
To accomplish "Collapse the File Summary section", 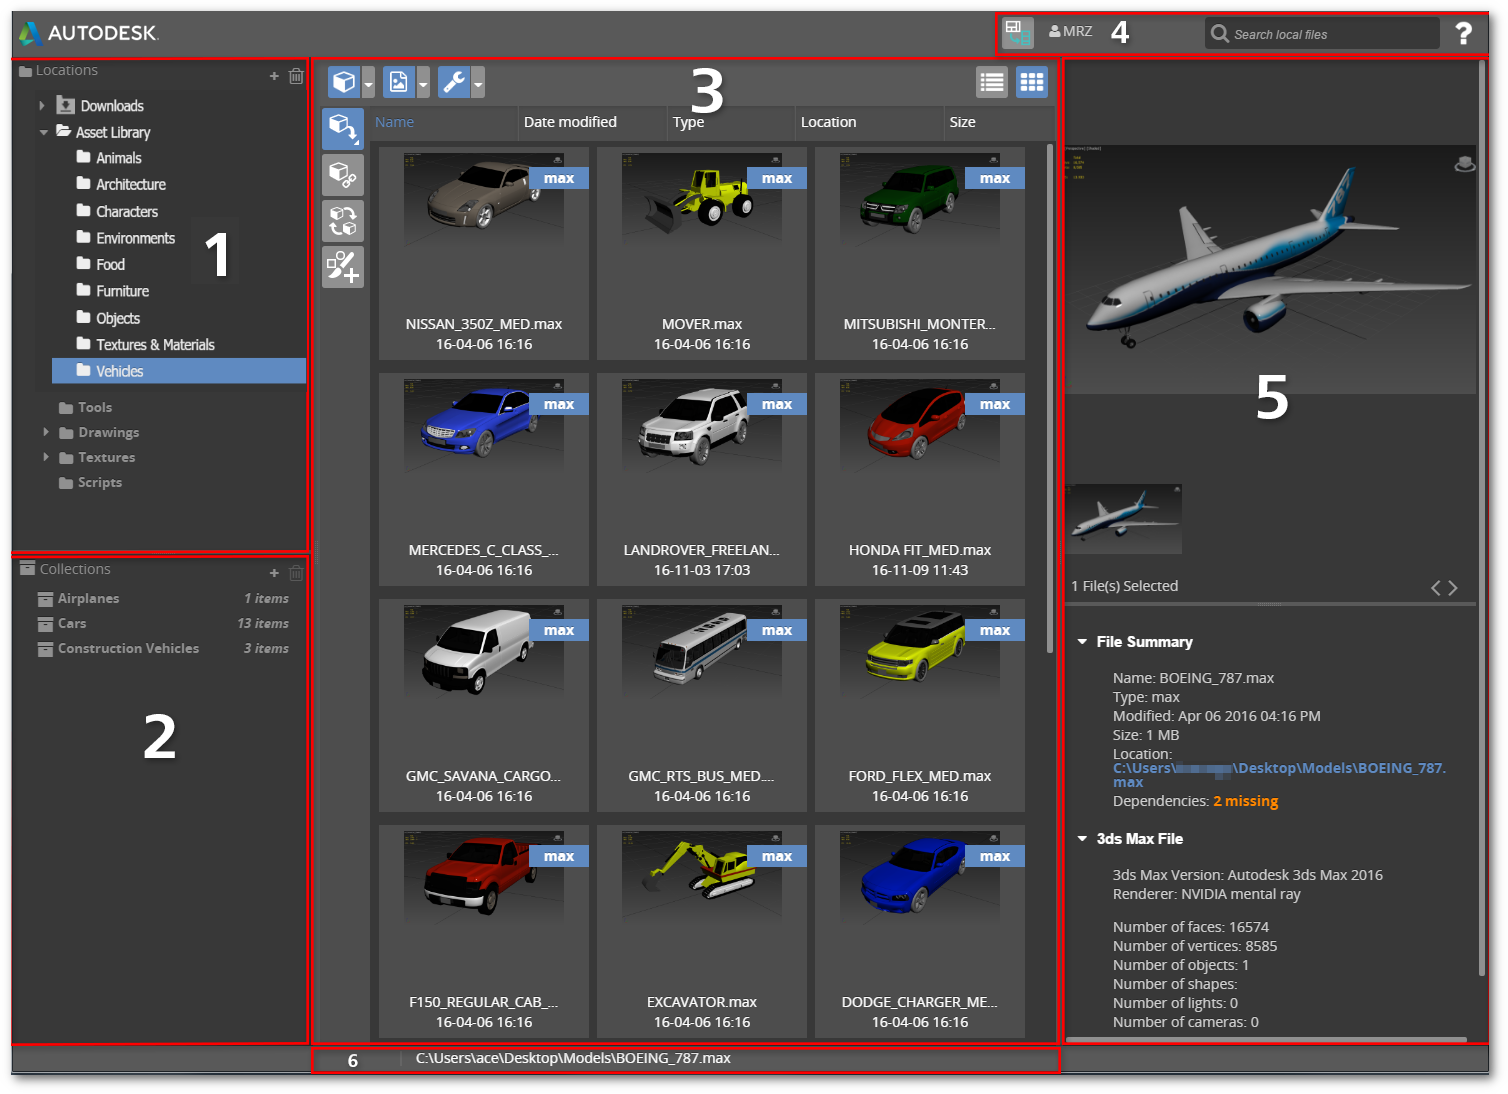I will 1082,642.
